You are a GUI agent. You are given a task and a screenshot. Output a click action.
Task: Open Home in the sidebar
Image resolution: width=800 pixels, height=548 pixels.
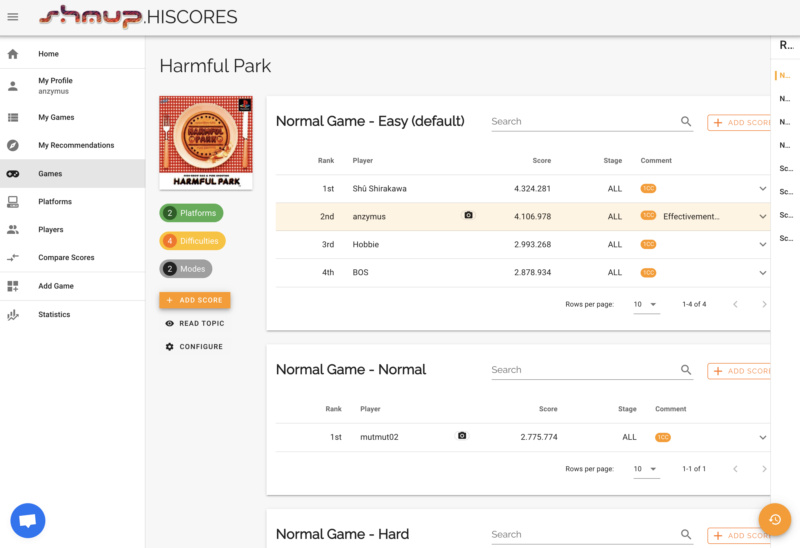point(72,54)
